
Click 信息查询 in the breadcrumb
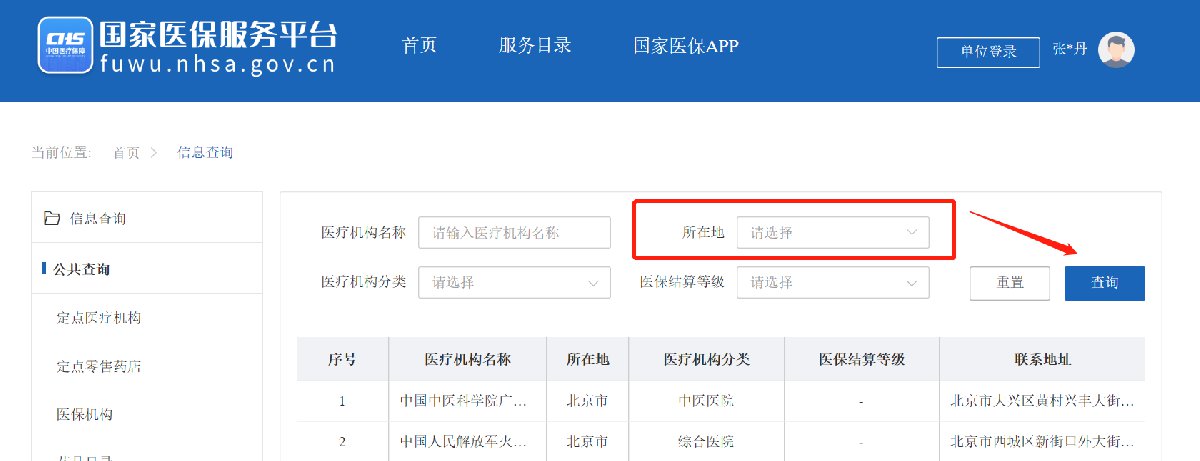point(205,152)
